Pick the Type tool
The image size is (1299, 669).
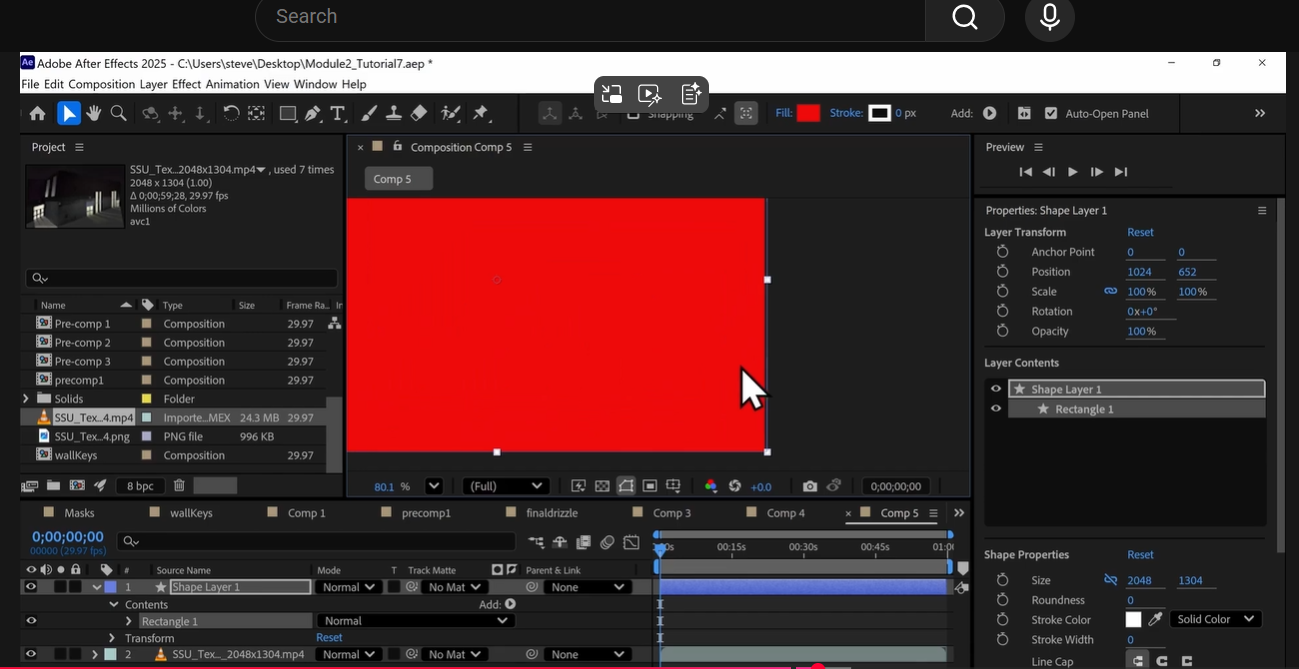[338, 113]
